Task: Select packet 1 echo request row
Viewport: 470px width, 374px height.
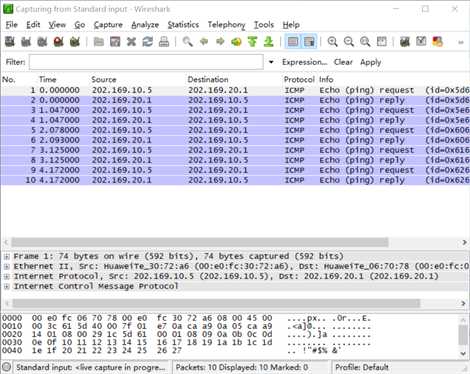Action: tap(235, 90)
